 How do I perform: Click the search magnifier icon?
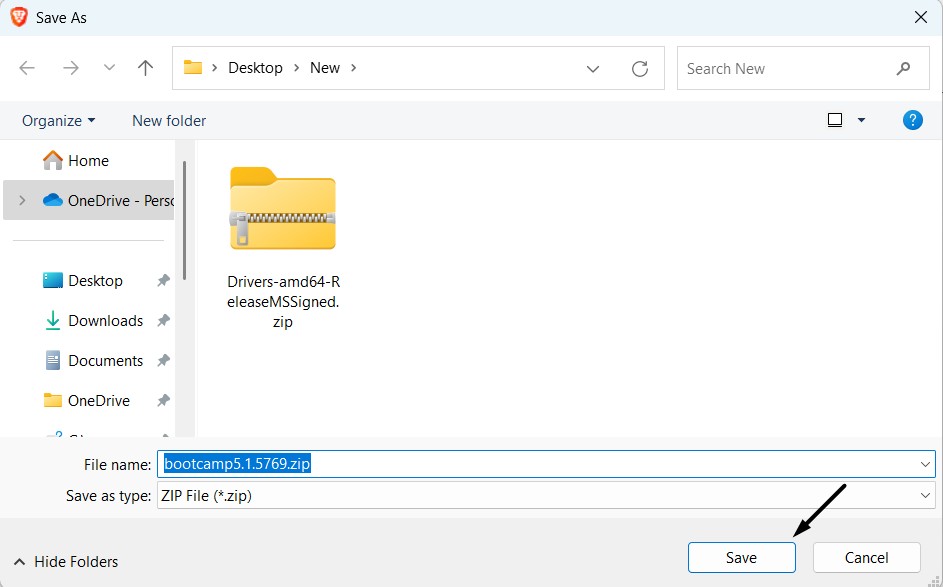click(x=903, y=69)
